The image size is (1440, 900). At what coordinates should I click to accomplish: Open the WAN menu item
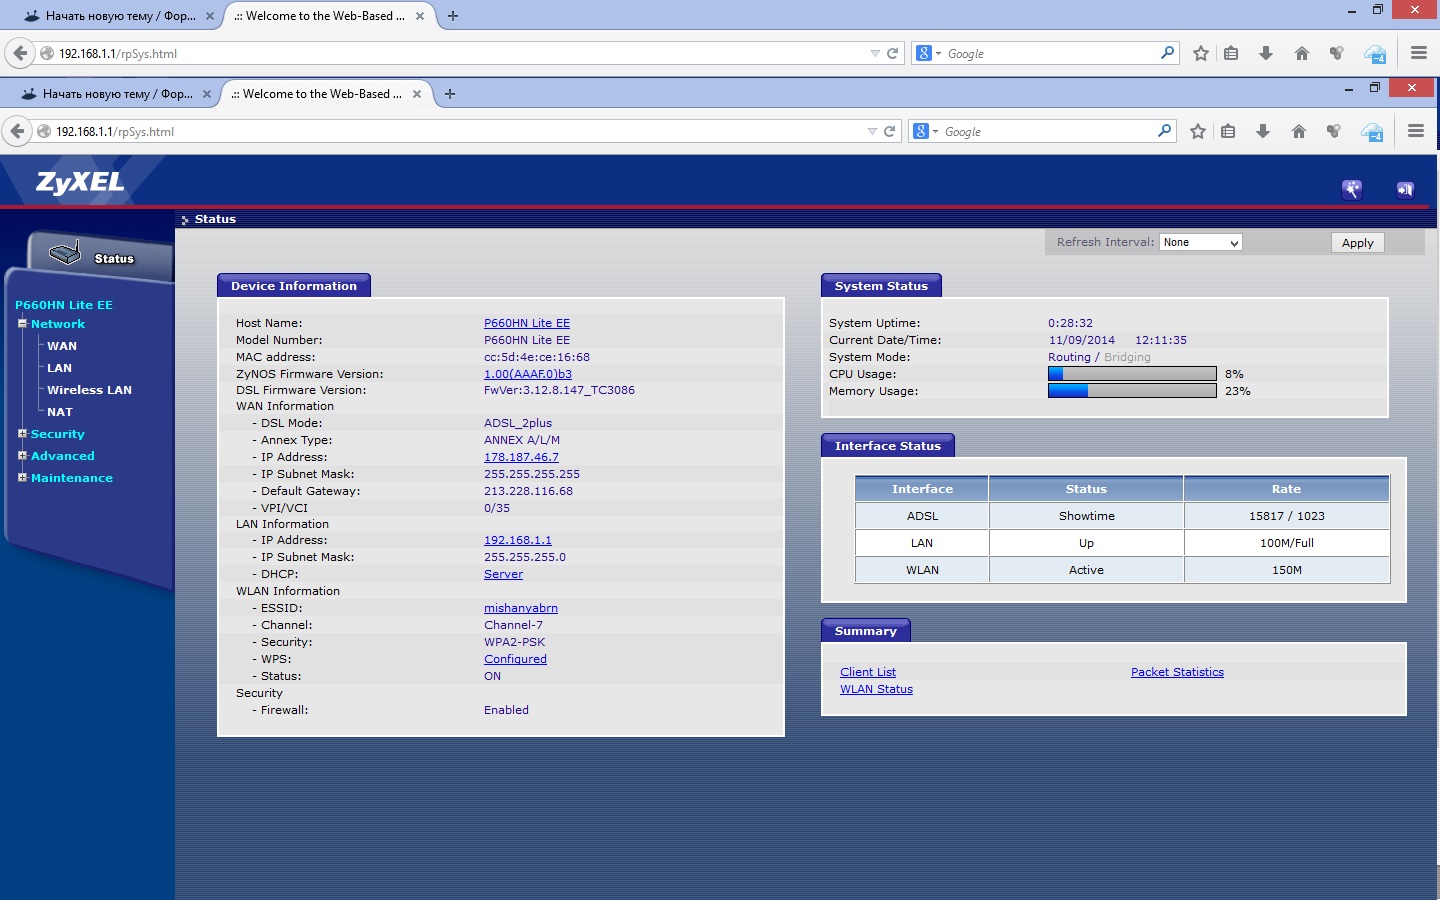(62, 346)
